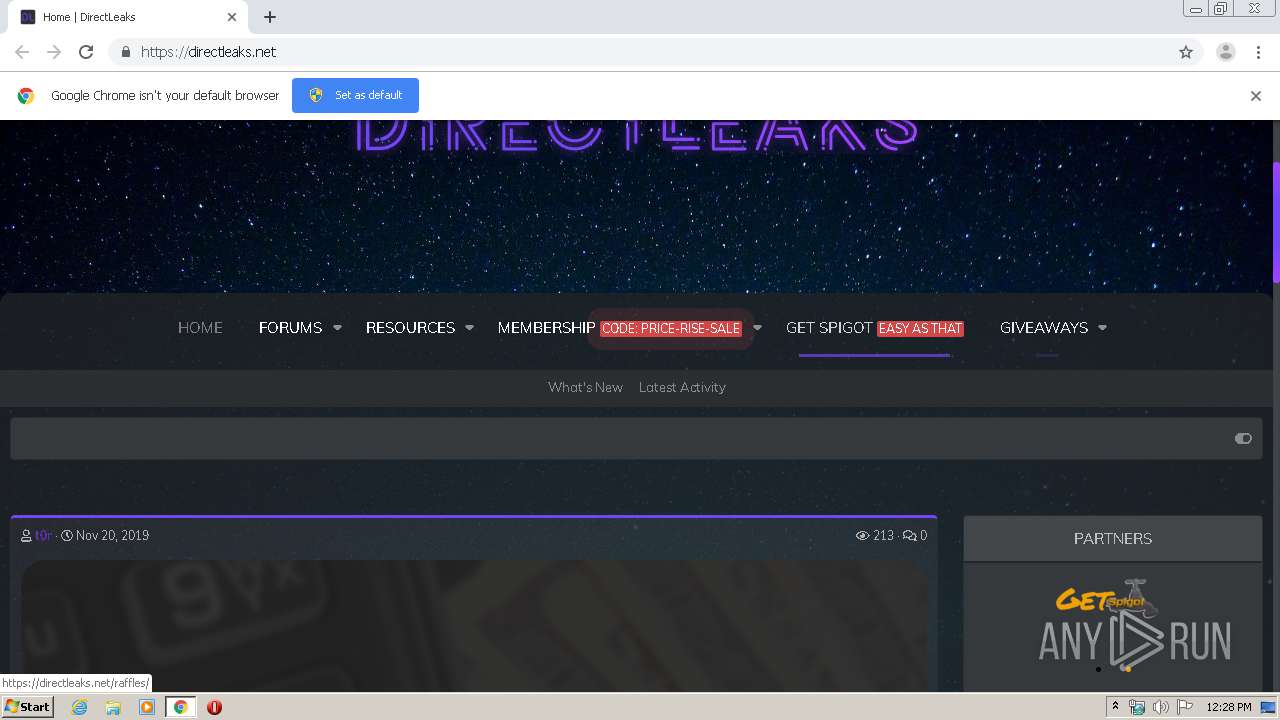Viewport: 1280px width, 720px height.
Task: Expand the MEMBERSHIP dropdown arrow
Action: click(x=757, y=328)
